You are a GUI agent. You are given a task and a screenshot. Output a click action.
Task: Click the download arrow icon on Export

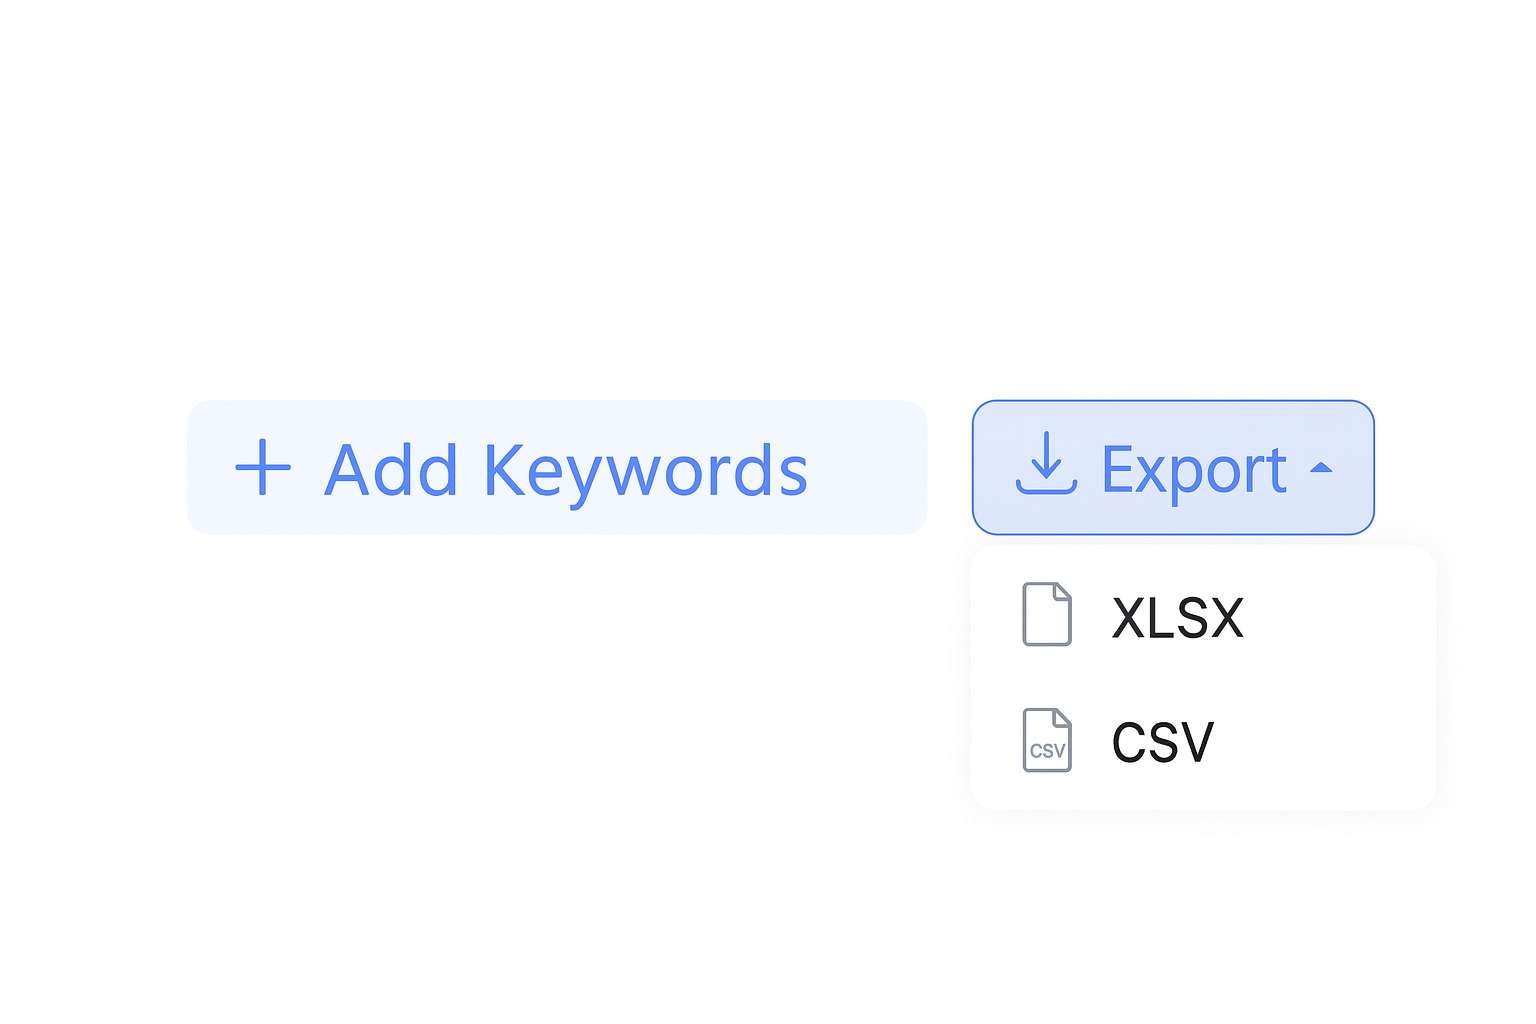(x=1046, y=463)
